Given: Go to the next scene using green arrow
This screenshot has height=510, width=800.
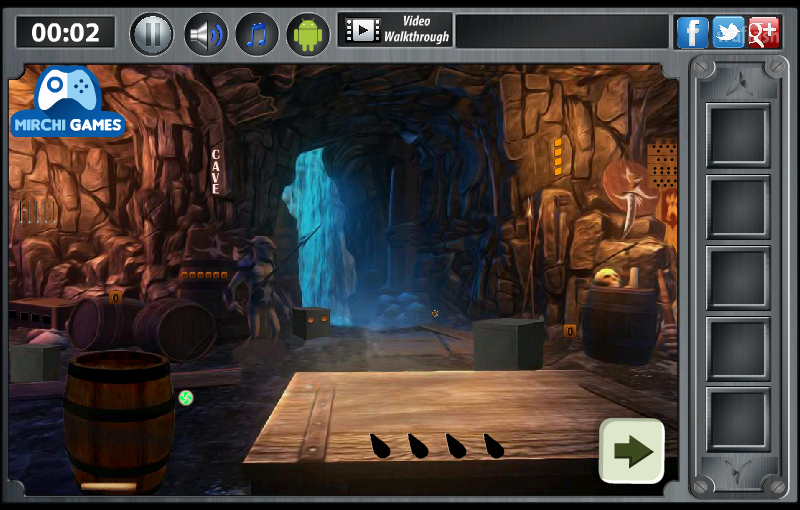Looking at the screenshot, I should click(632, 451).
